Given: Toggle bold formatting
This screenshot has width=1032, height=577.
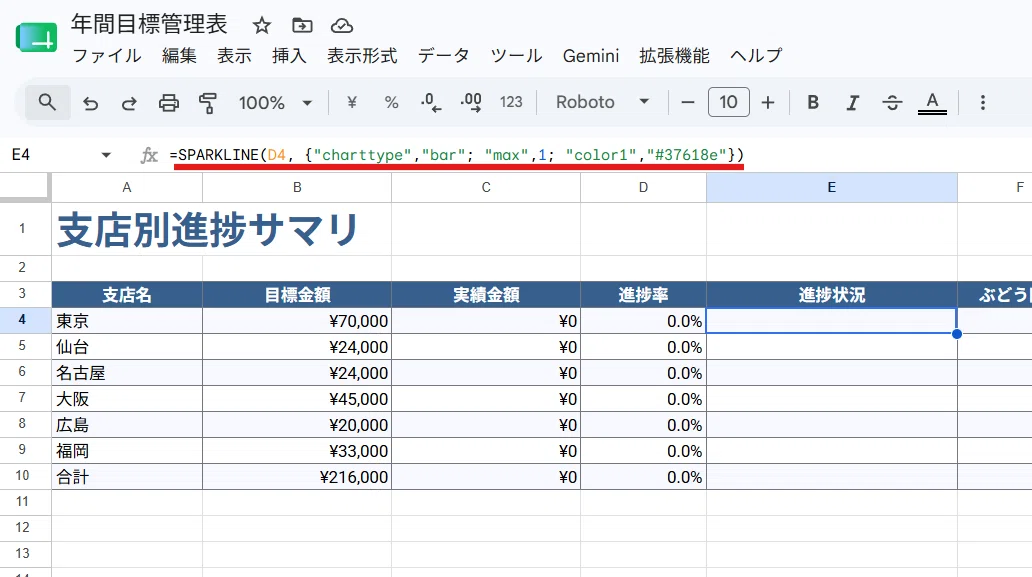Looking at the screenshot, I should [x=813, y=102].
